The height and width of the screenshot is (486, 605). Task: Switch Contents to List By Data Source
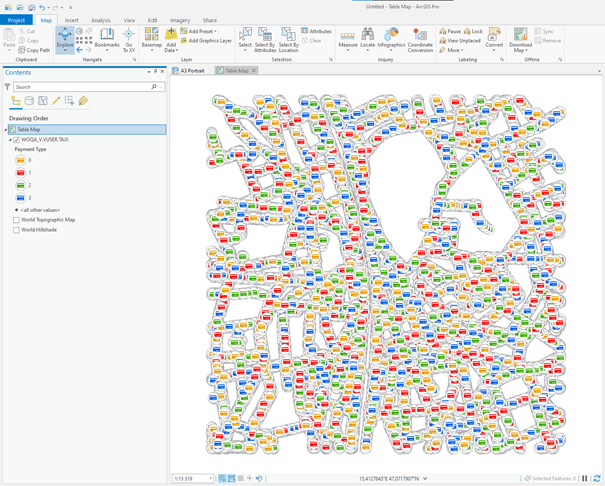(28, 101)
